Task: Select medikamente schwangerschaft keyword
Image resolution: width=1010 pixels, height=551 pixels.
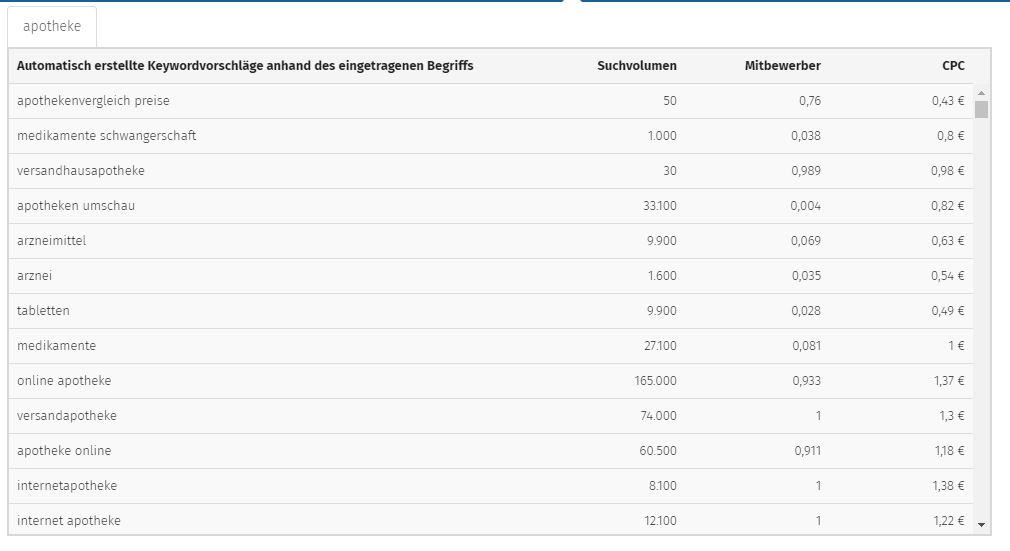Action: [106, 136]
